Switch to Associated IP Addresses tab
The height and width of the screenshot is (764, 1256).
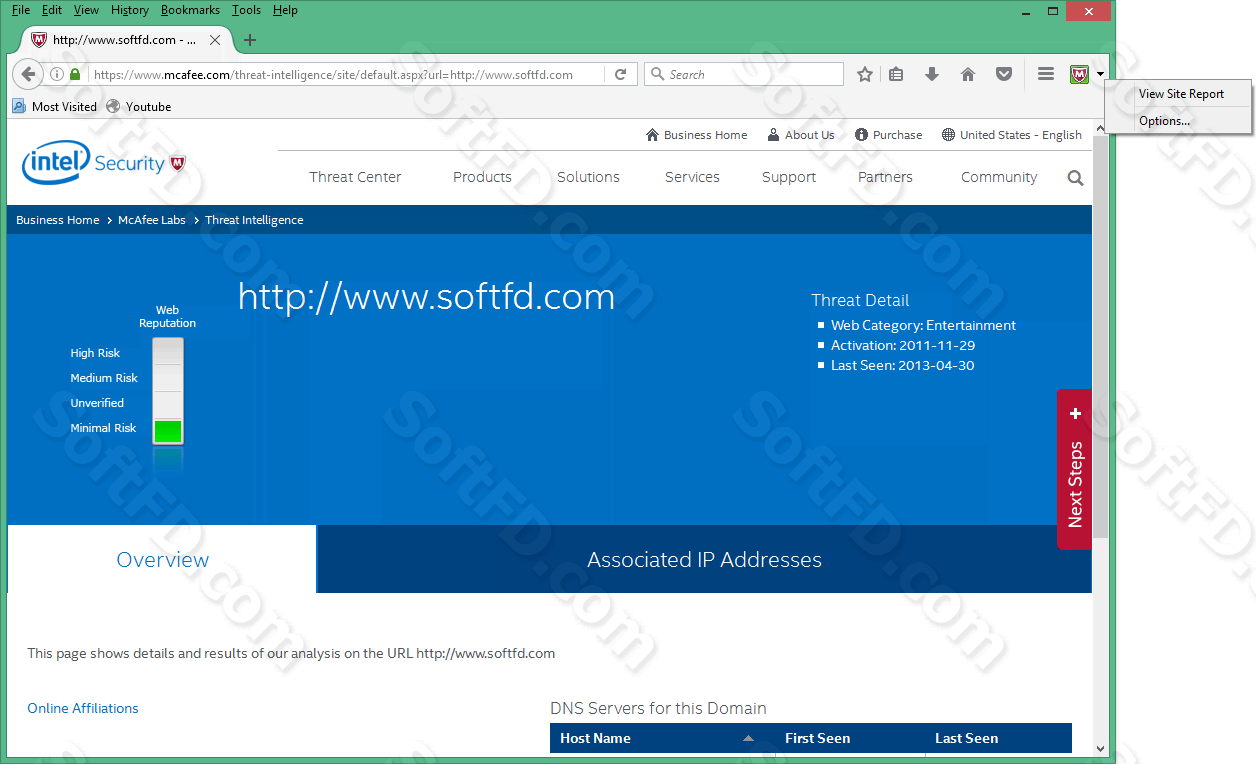coord(704,559)
